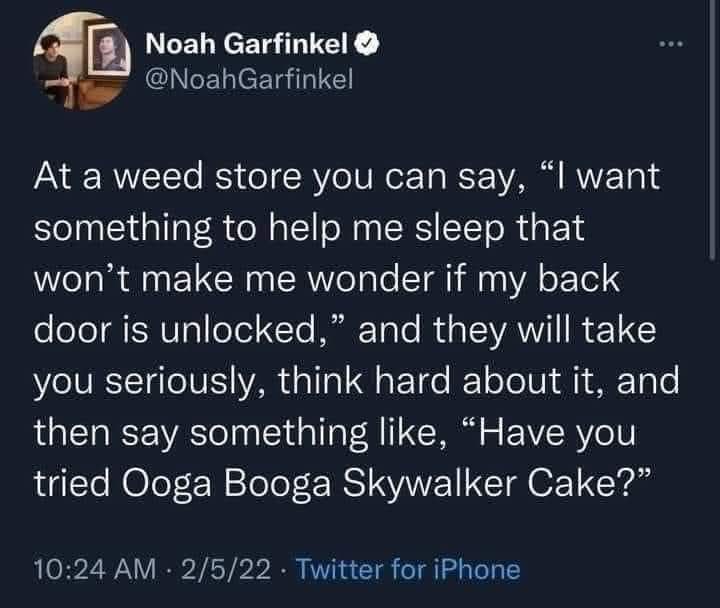The height and width of the screenshot is (608, 720).
Task: Click the phrase 'door is unlocked'
Action: pos(172,330)
